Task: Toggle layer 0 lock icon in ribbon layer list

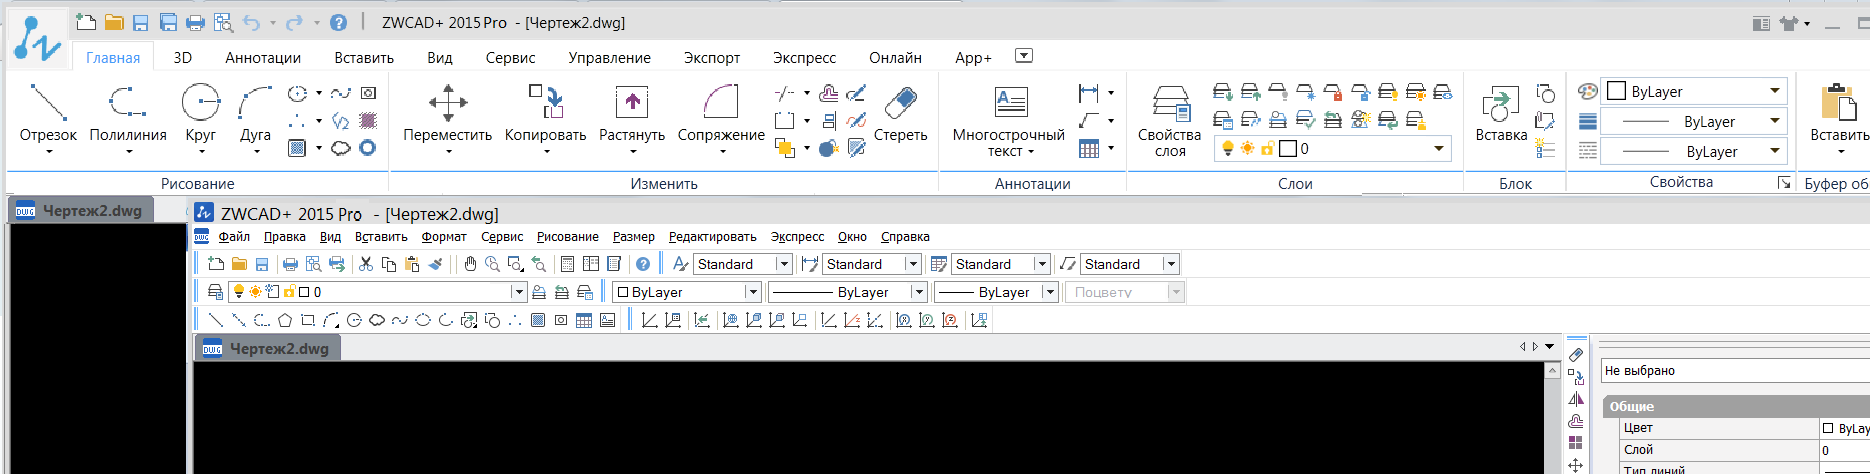Action: (x=1267, y=148)
